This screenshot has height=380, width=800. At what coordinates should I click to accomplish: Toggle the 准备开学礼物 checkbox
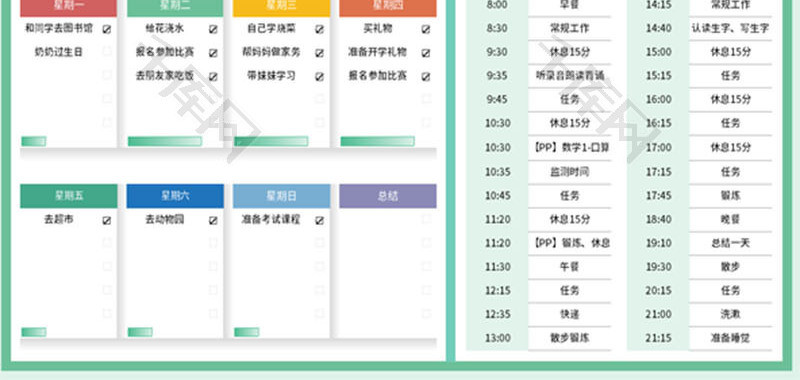point(426,53)
